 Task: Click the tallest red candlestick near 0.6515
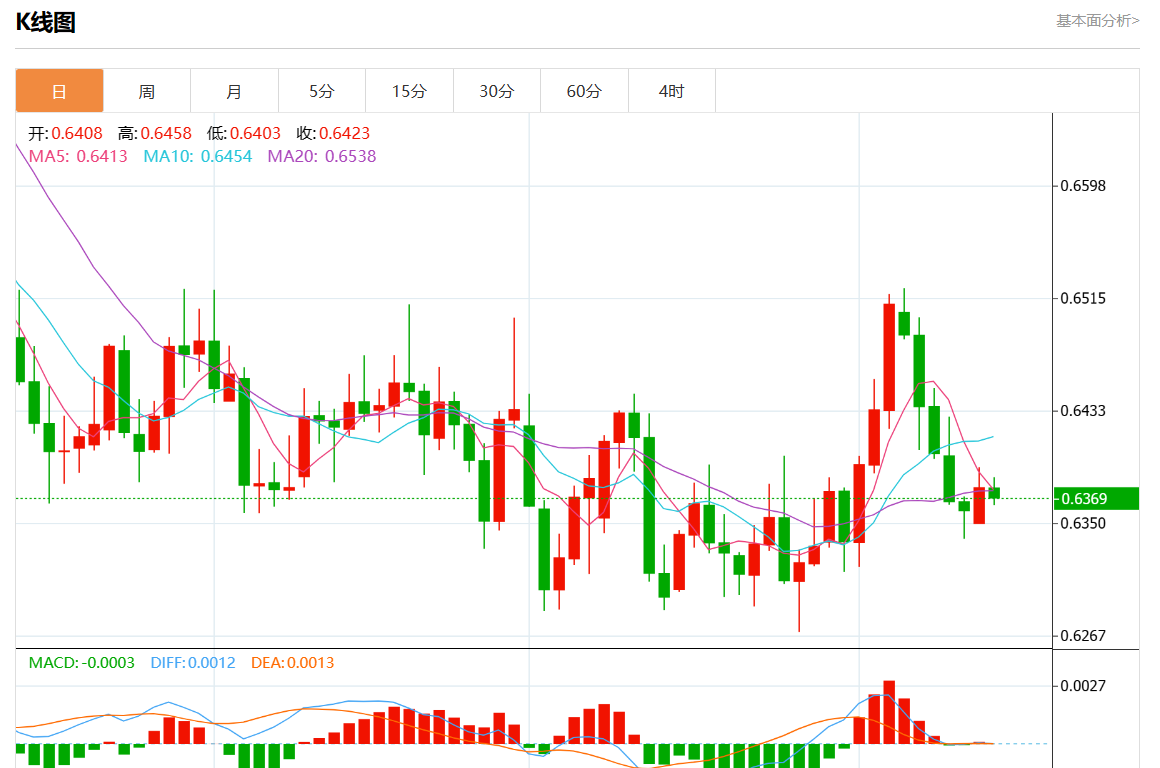coord(889,357)
